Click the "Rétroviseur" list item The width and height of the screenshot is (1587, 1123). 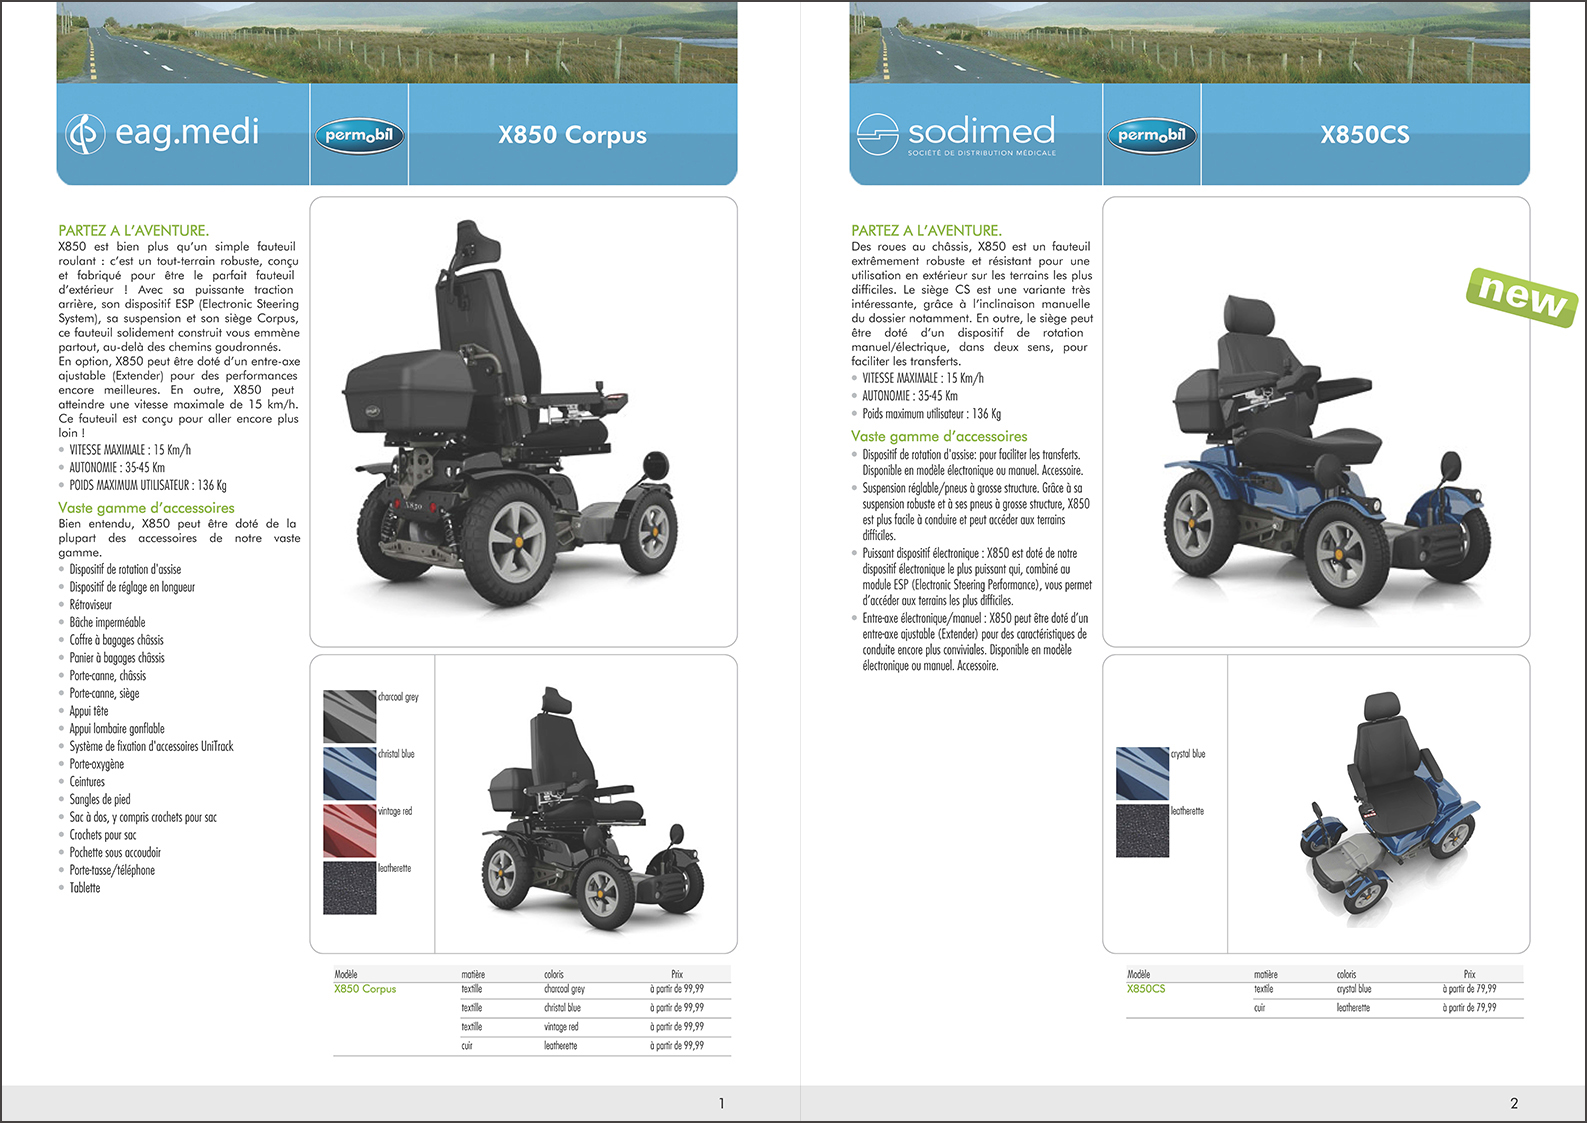click(x=91, y=605)
